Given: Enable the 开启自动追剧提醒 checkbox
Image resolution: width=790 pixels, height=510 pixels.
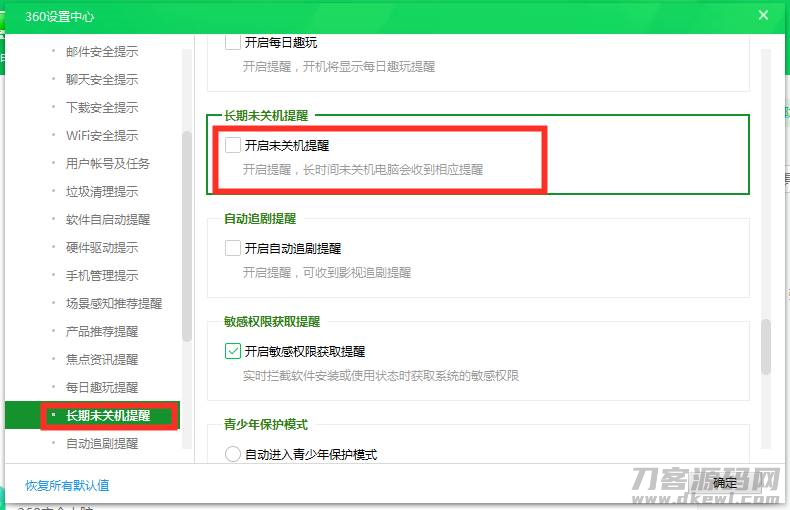Looking at the screenshot, I should click(233, 248).
